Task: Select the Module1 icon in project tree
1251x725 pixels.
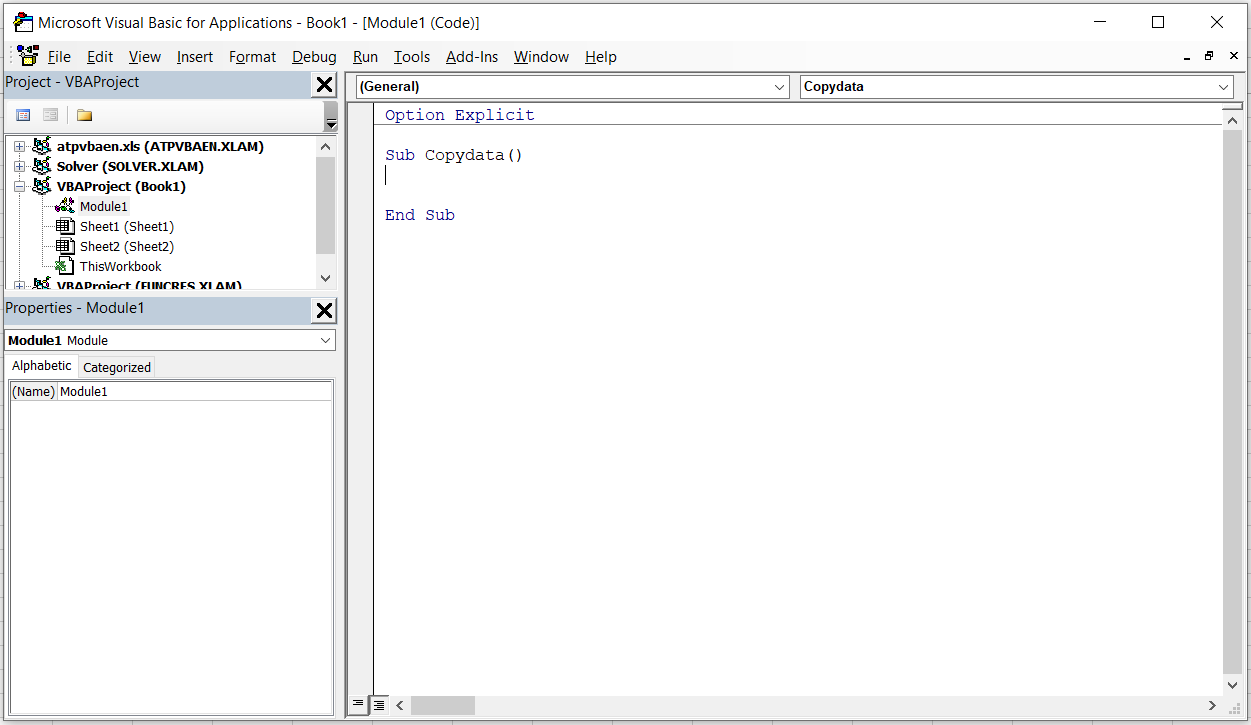Action: (65, 206)
